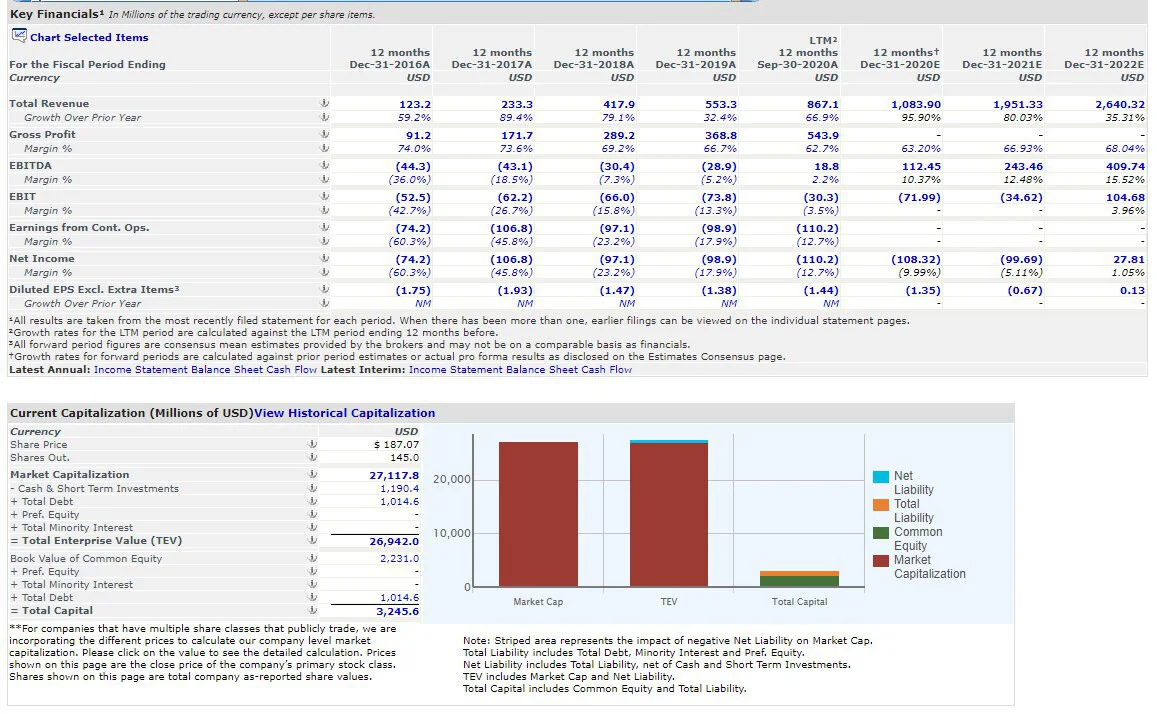Click pin icon of Margin % under Gross Profit
This screenshot has width=1157, height=714.
[324, 148]
